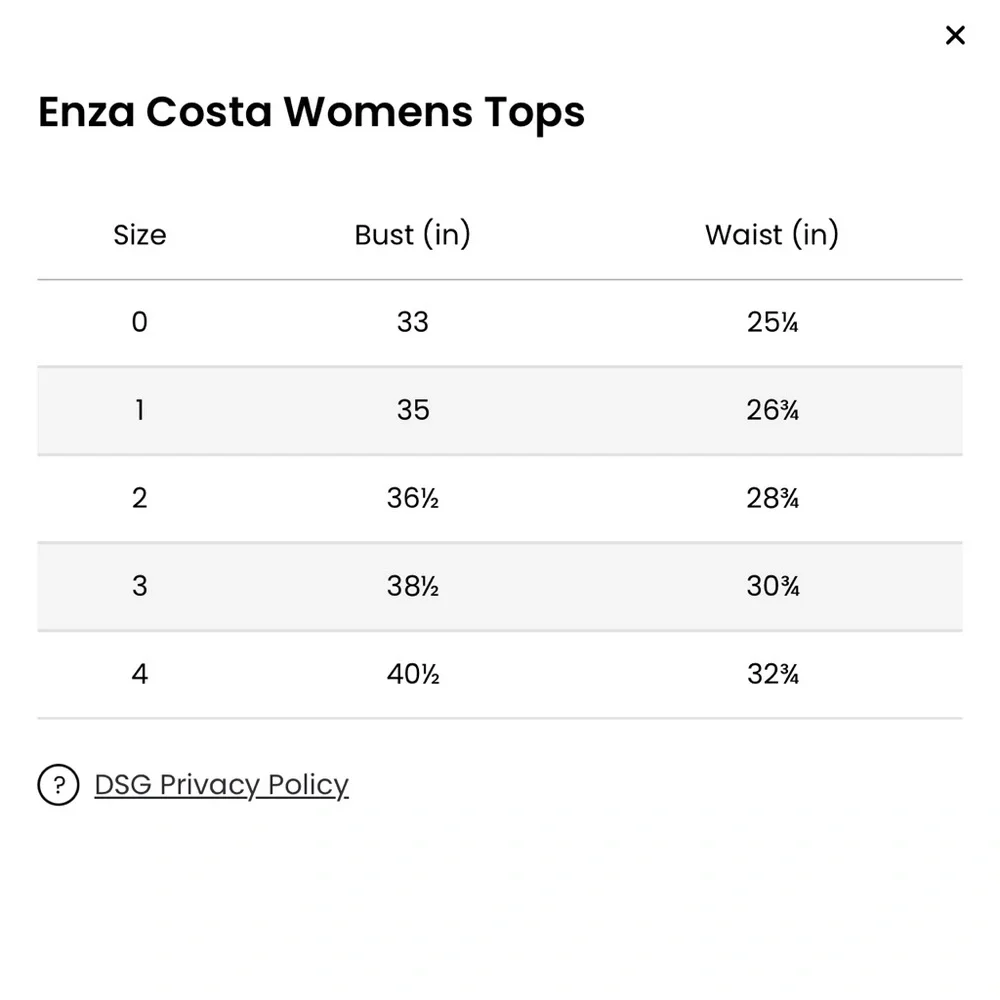Open the DSG Privacy Policy link
The image size is (1000, 1000).
[221, 784]
